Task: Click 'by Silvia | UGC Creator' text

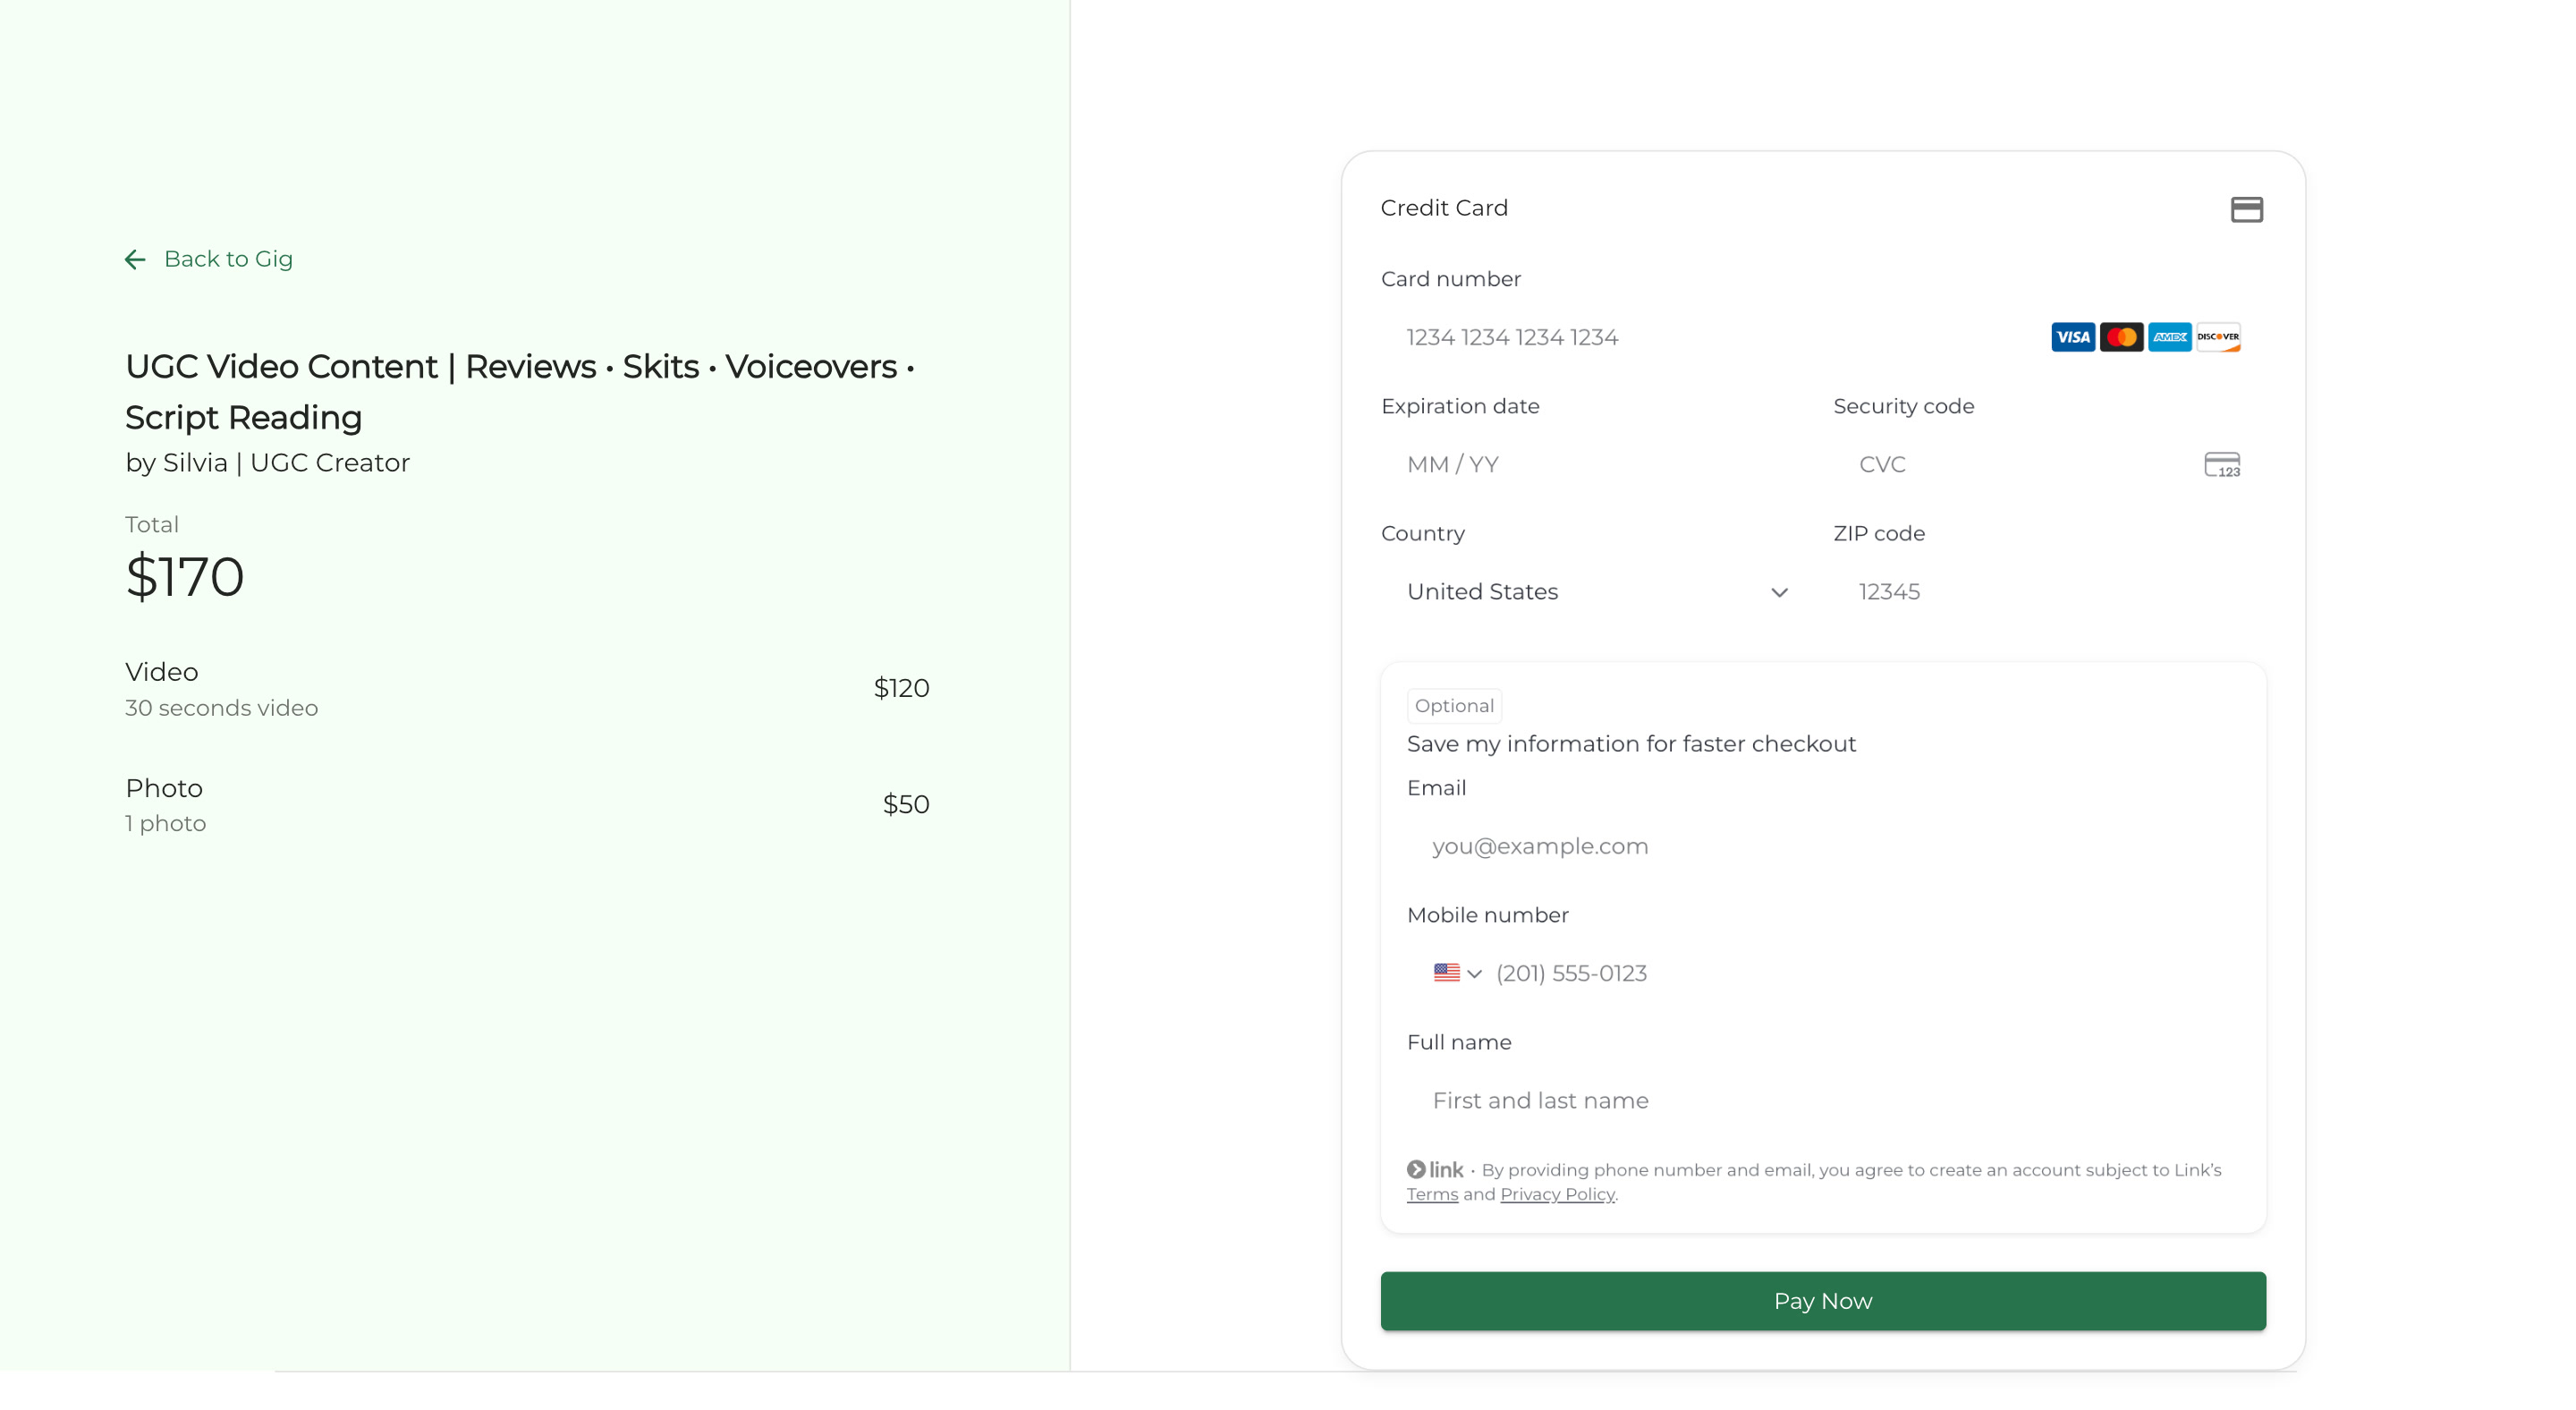Action: [267, 463]
